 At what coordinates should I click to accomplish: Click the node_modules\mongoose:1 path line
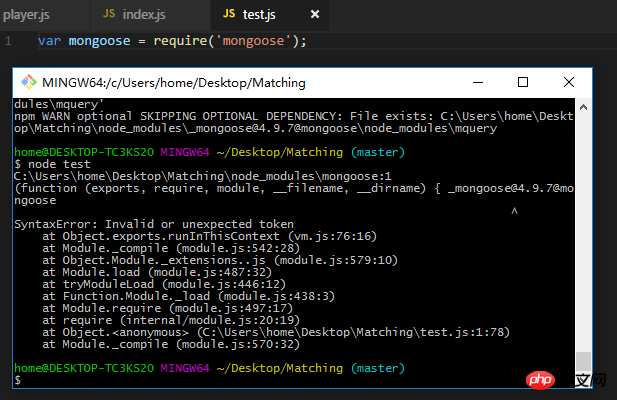click(x=203, y=176)
